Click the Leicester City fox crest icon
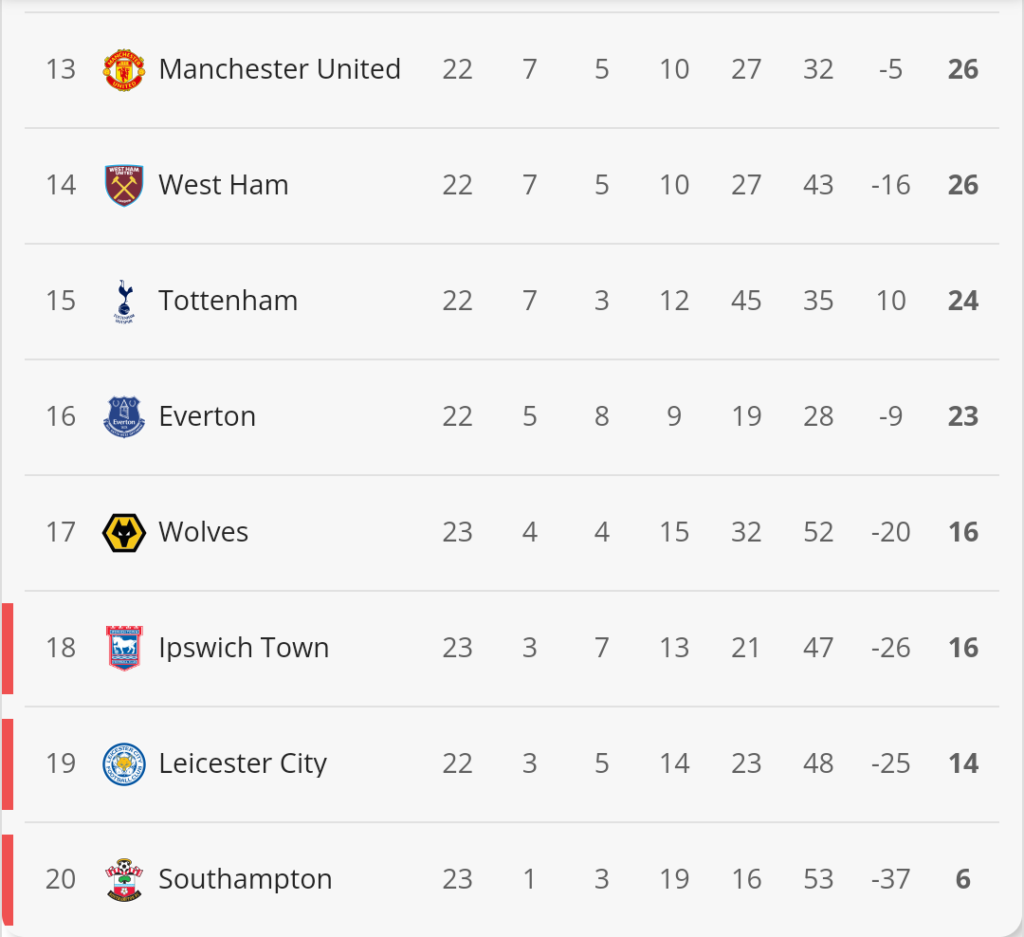The width and height of the screenshot is (1024, 937). (124, 764)
